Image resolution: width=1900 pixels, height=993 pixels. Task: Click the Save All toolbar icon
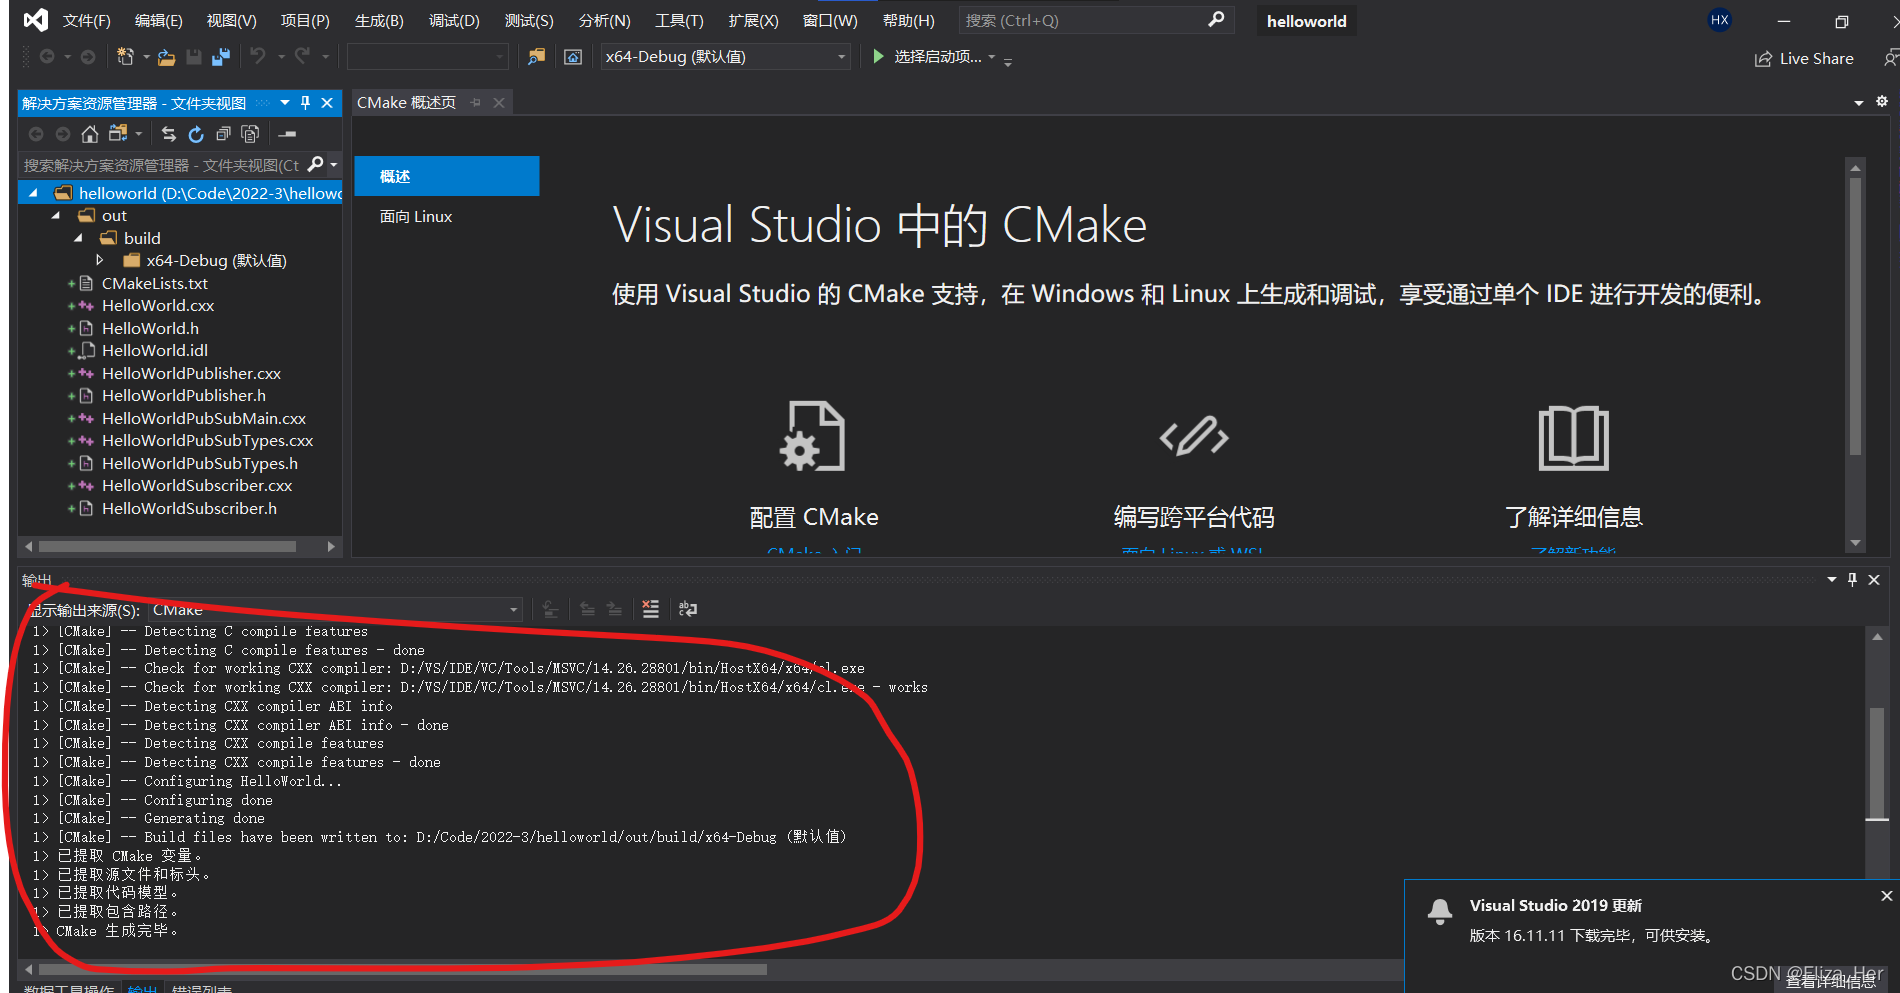pyautogui.click(x=221, y=57)
